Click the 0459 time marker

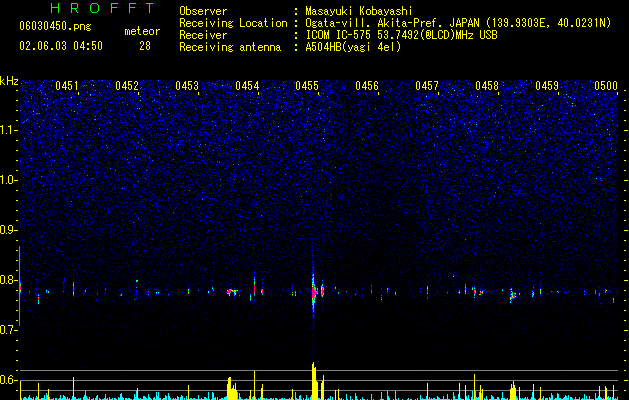547,86
